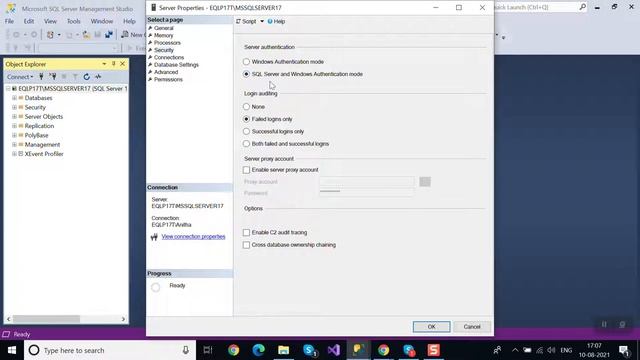Expand the PolyBase node
Image resolution: width=640 pixels, height=360 pixels.
point(14,136)
